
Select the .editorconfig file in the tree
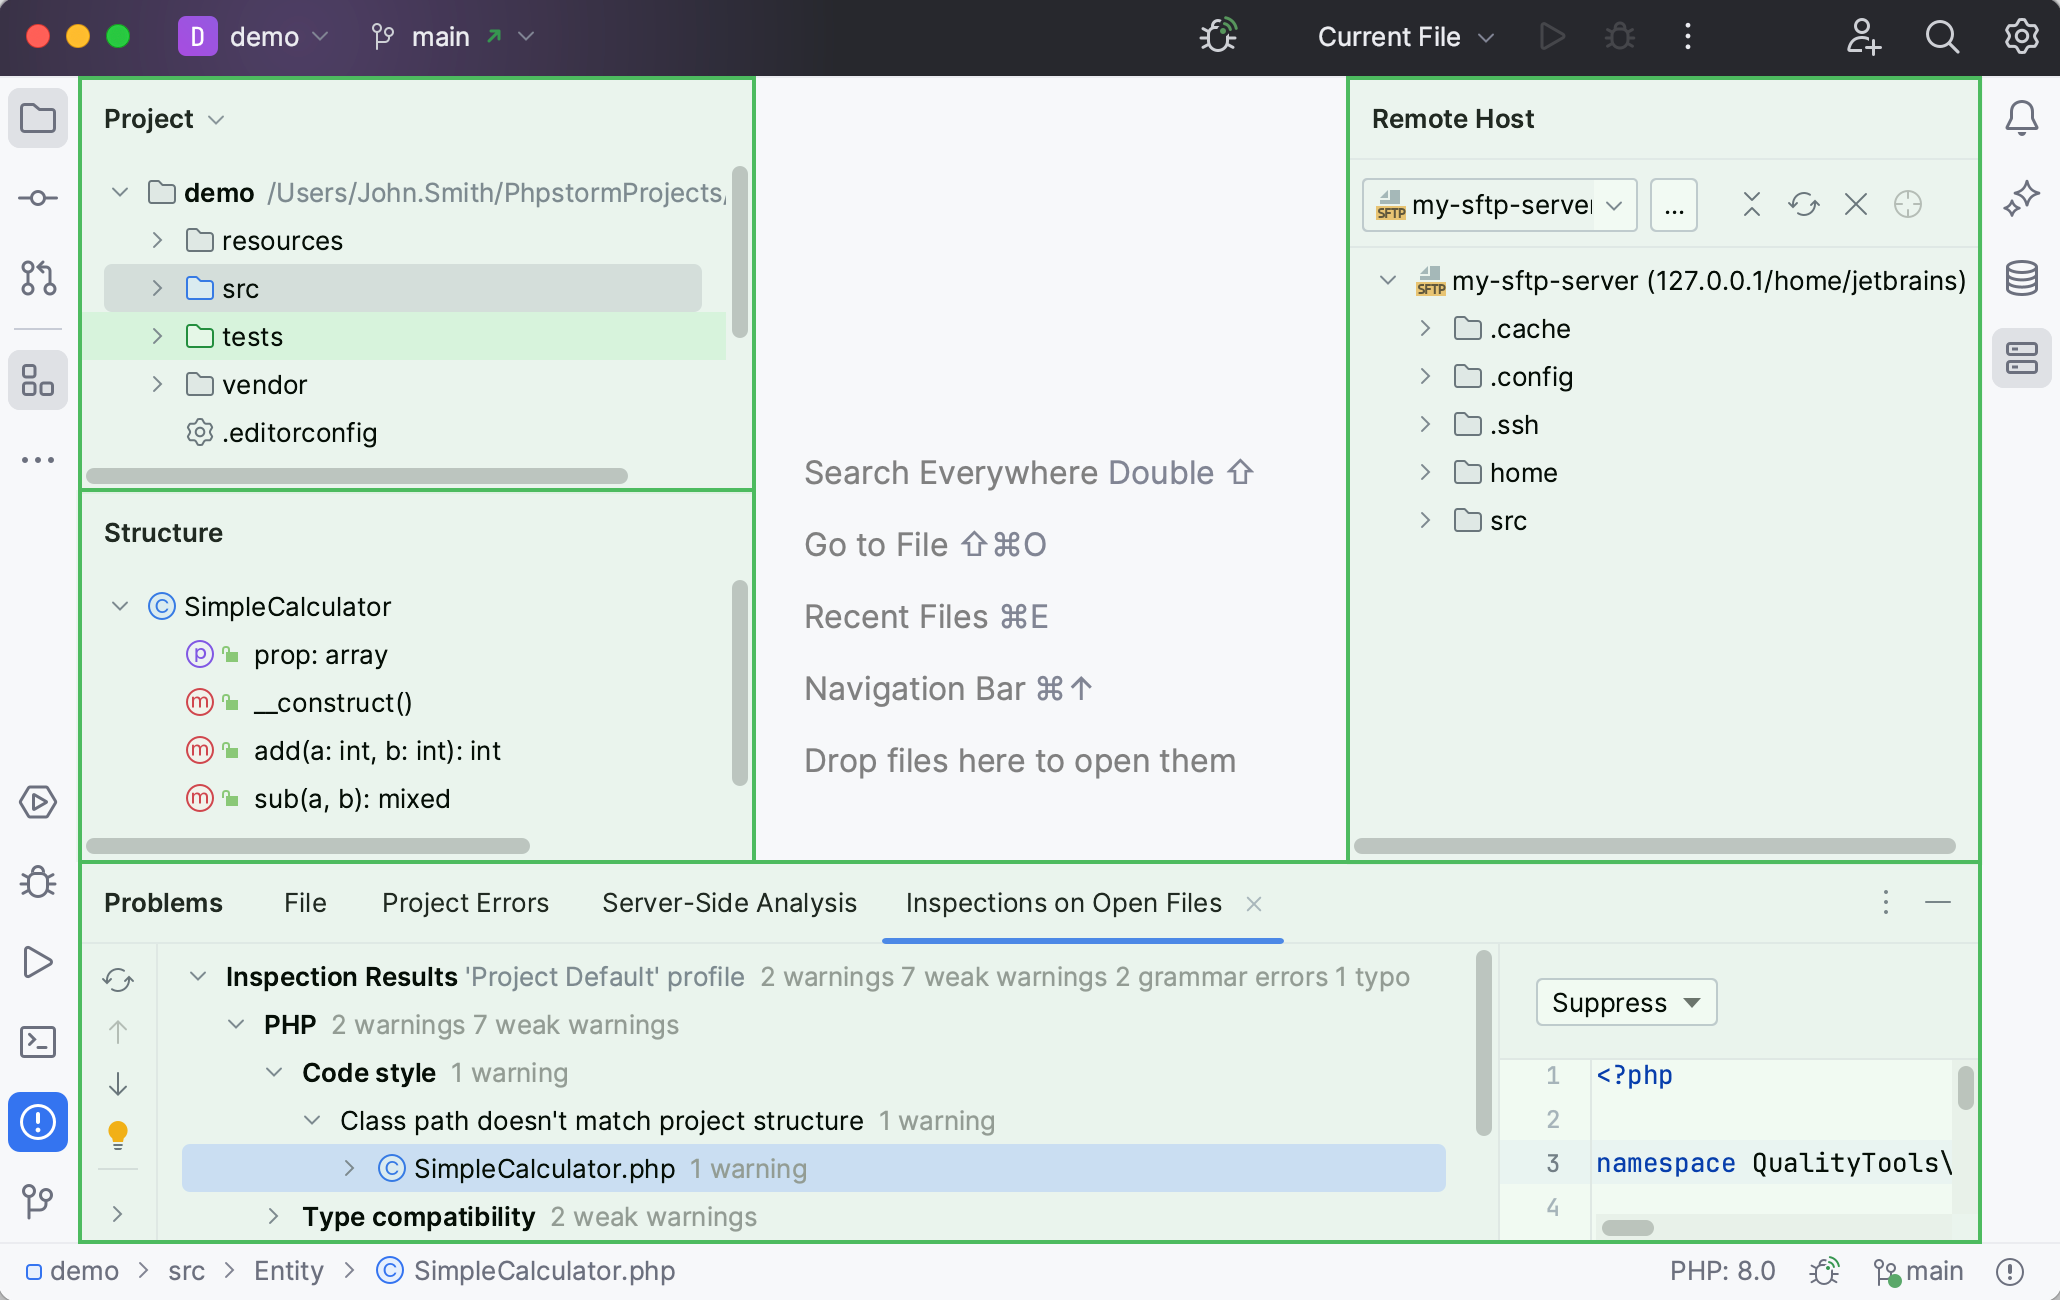coord(299,433)
